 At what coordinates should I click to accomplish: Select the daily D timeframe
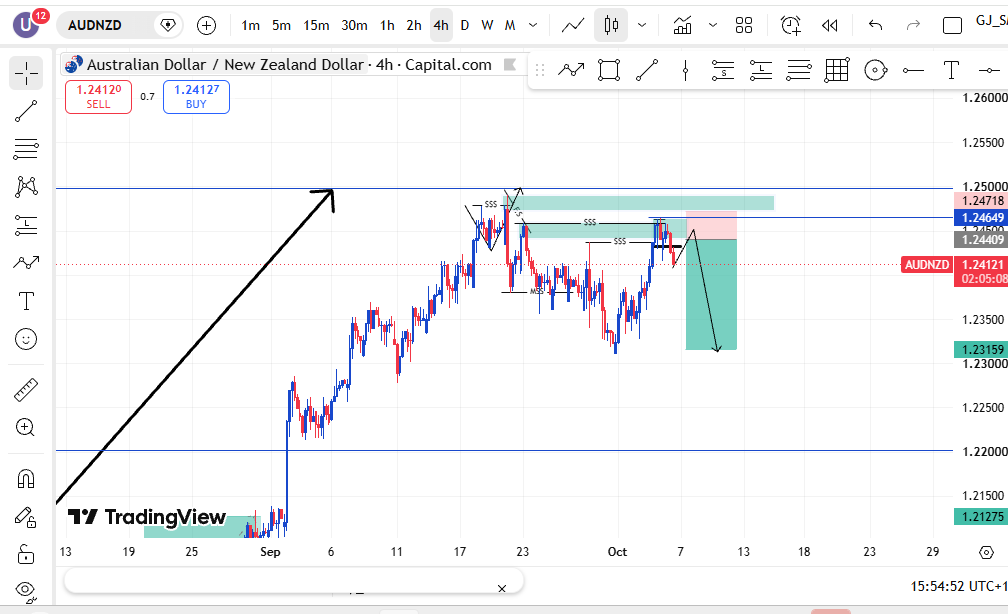pos(465,25)
